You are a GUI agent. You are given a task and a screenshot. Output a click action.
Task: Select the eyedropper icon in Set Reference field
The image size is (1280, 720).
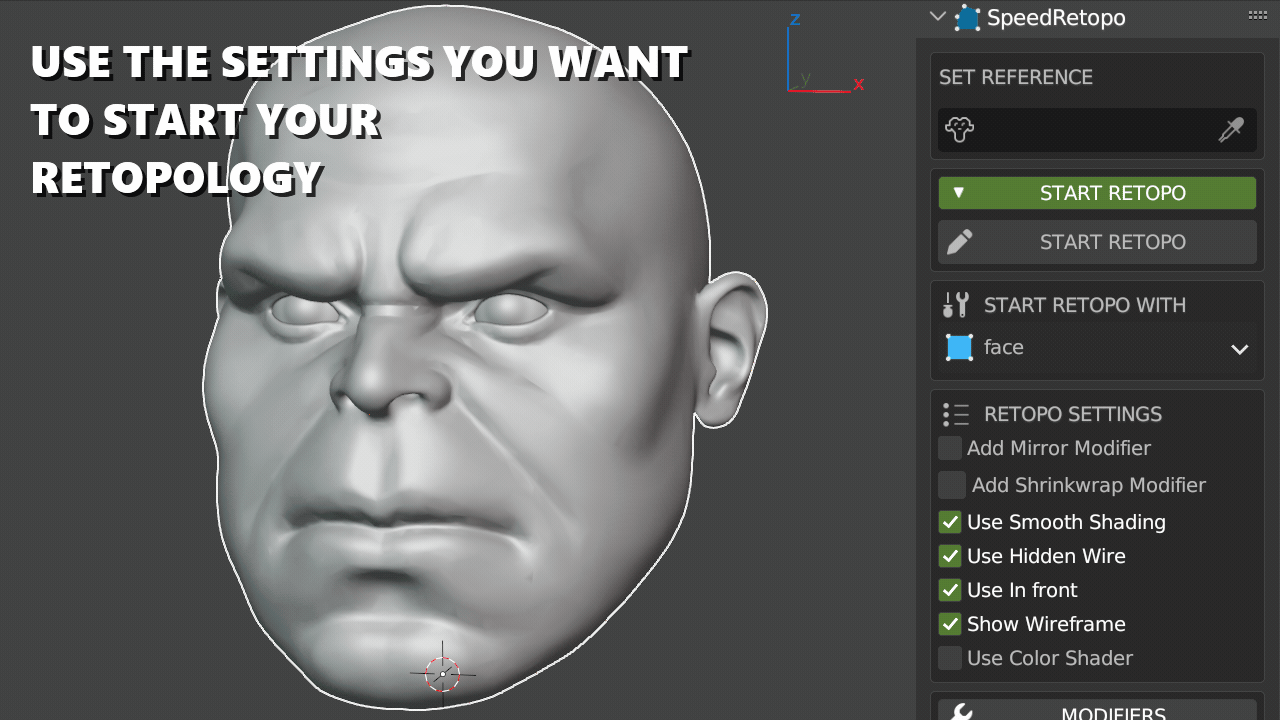pos(1231,130)
